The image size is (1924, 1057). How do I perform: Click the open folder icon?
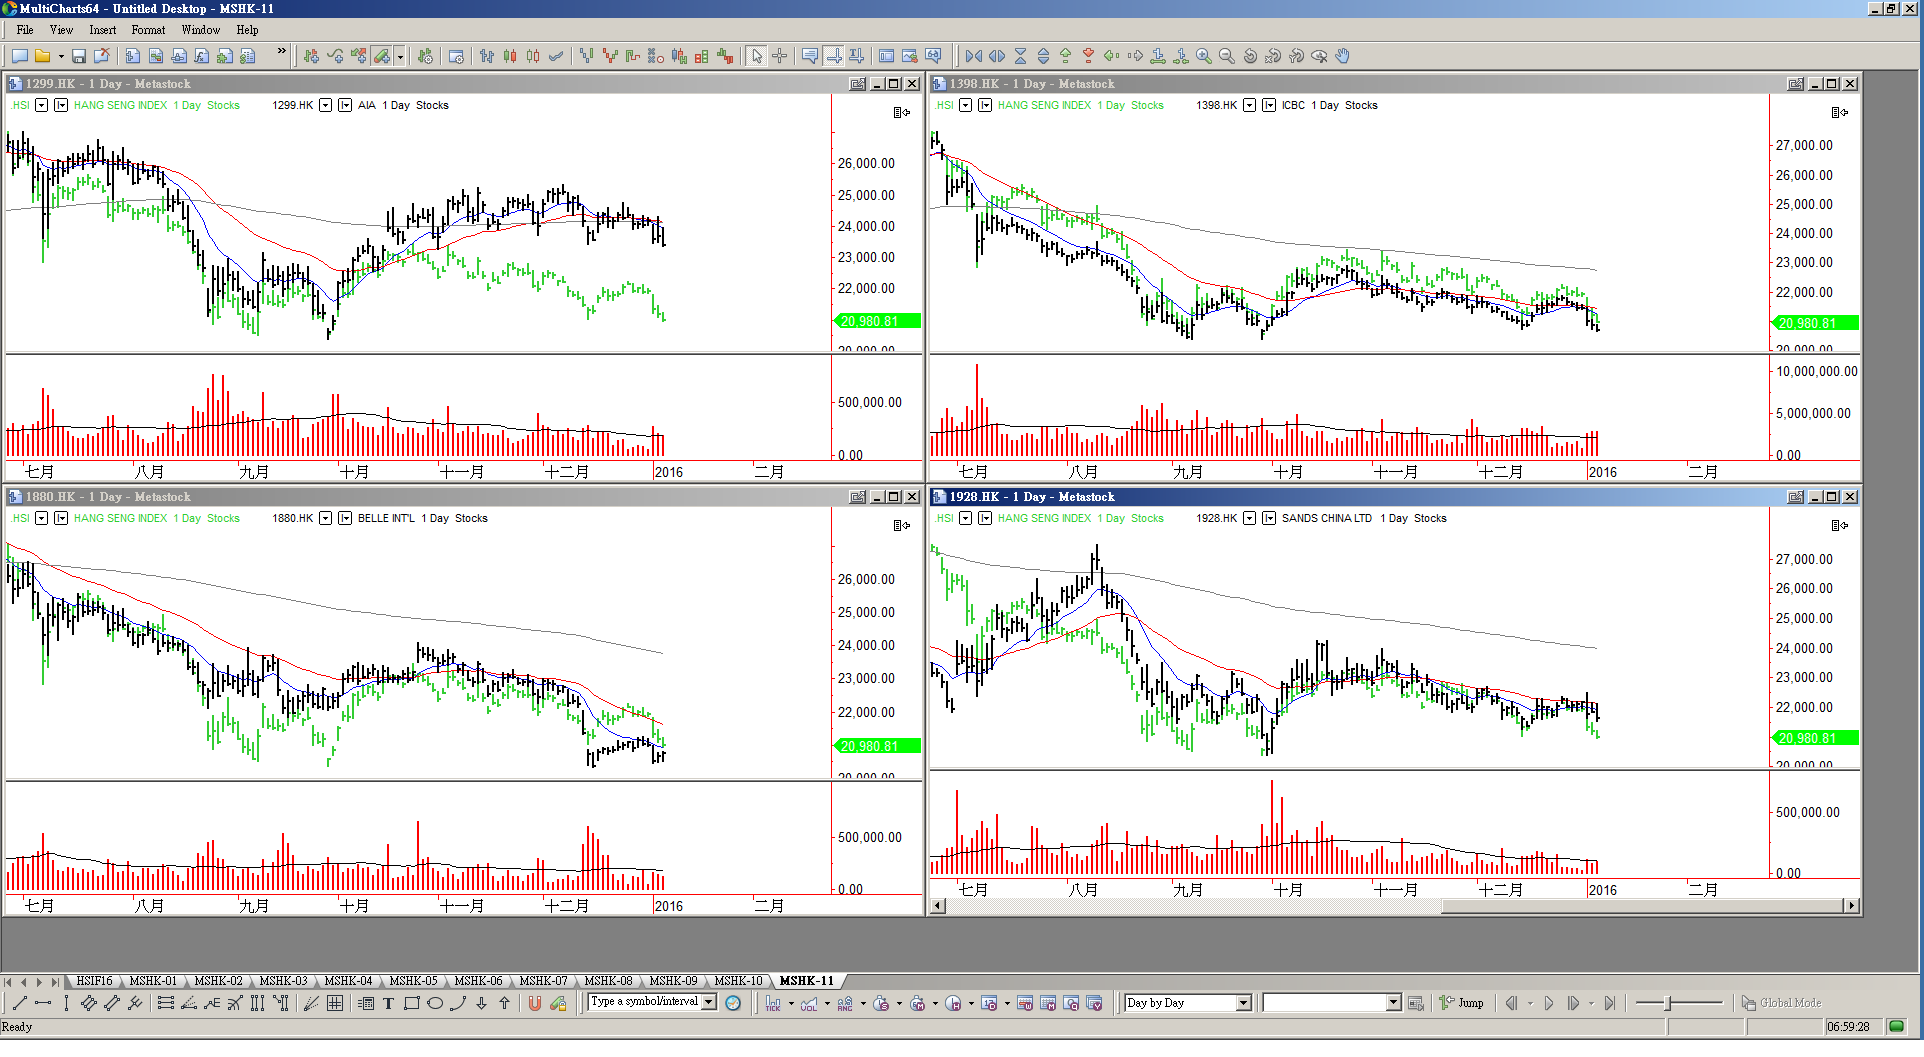coord(42,56)
